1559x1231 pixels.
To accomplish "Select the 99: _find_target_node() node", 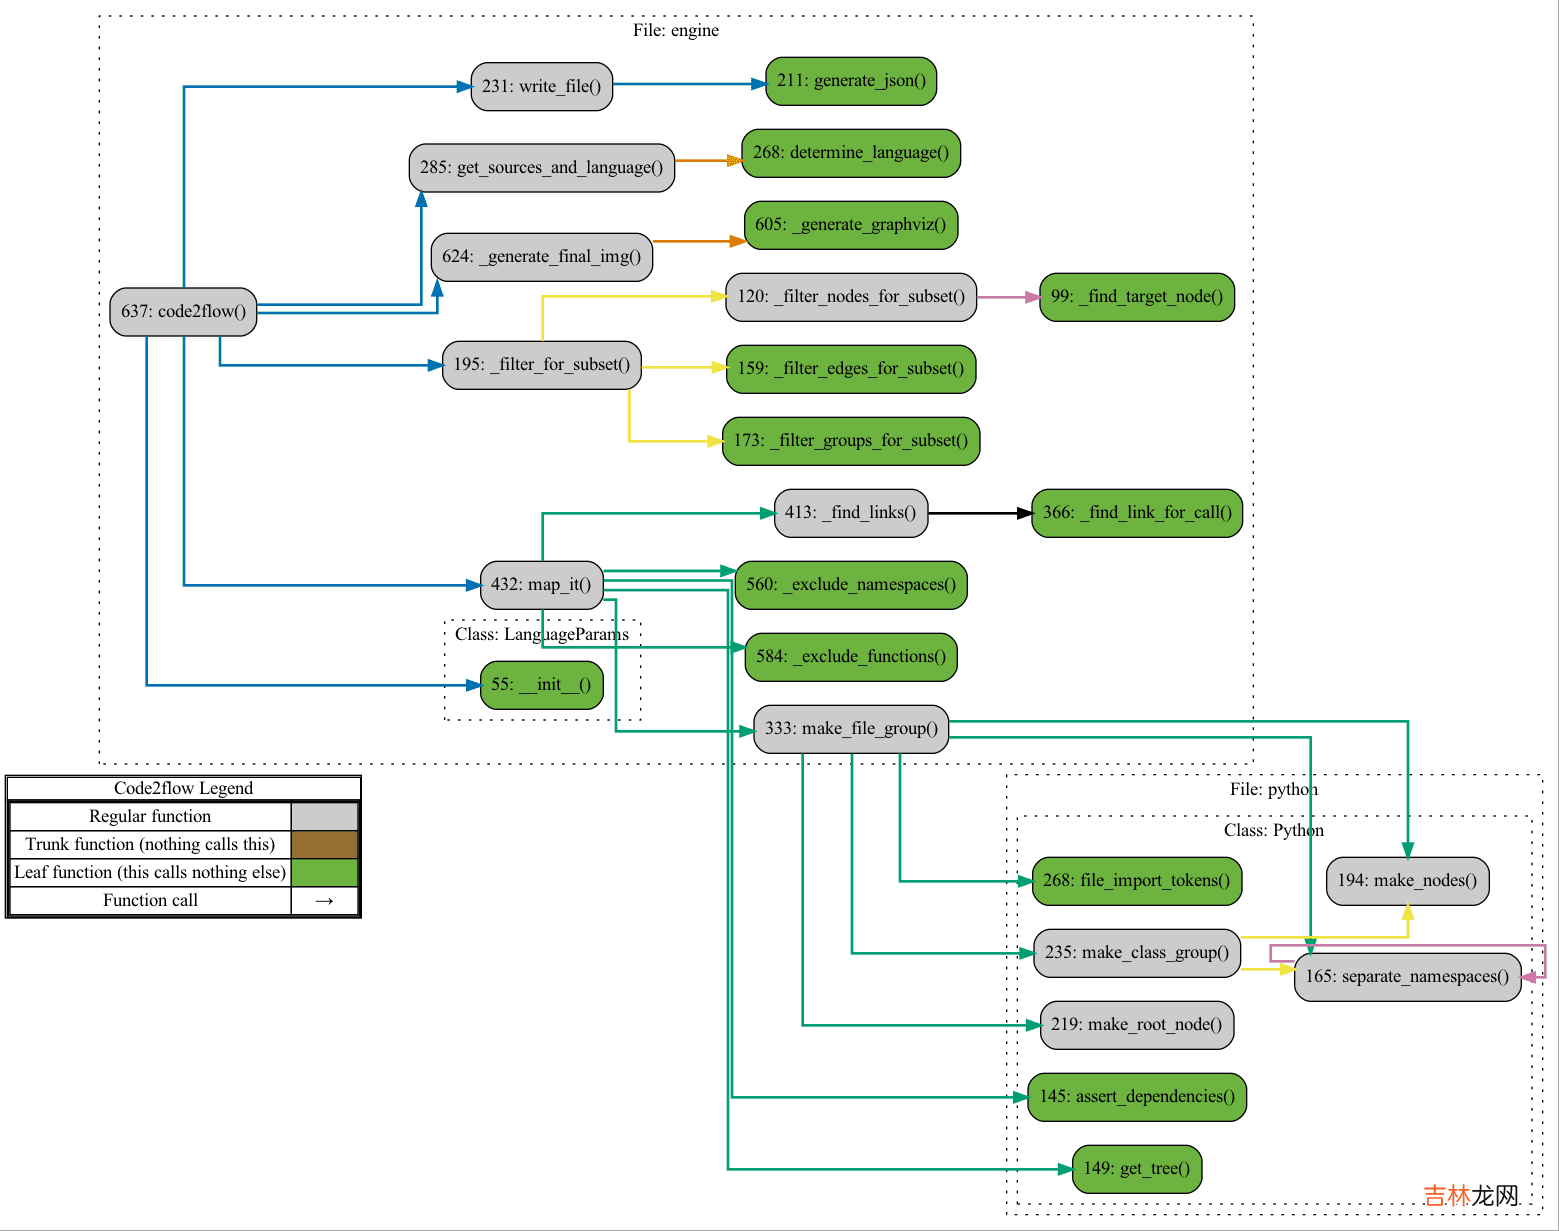I will (1137, 297).
